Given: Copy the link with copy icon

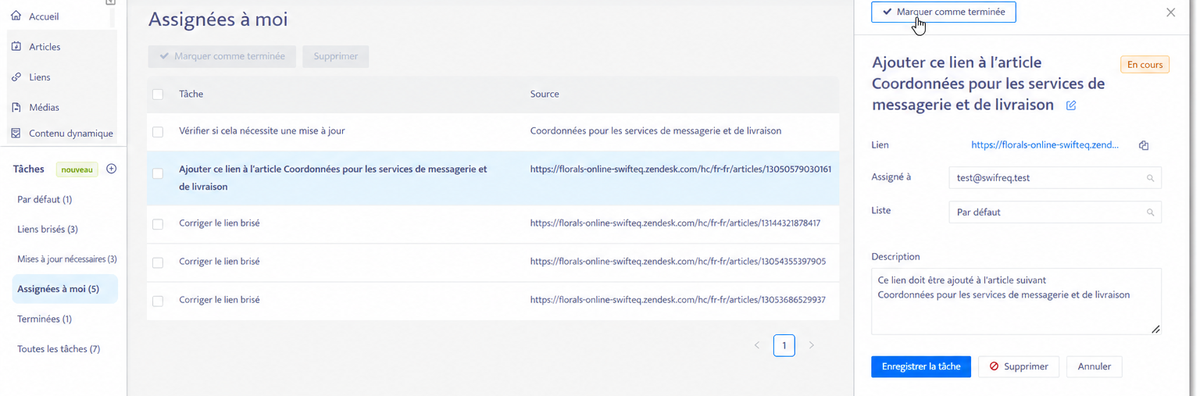Looking at the screenshot, I should pos(1143,146).
